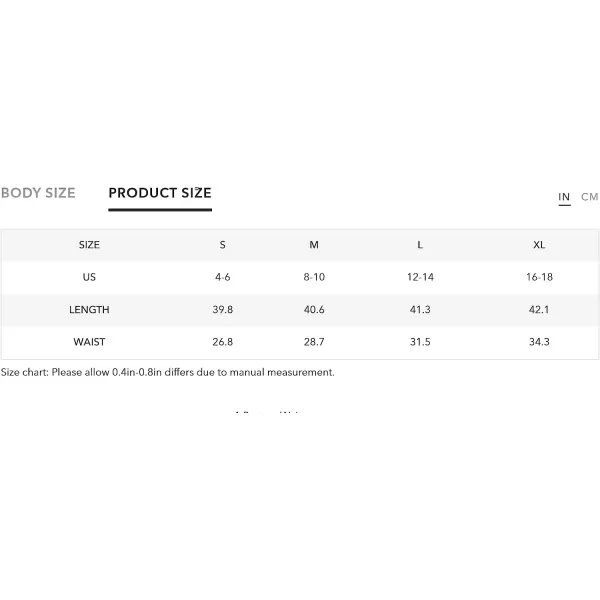This screenshot has height=600, width=600.
Task: Click the size chart measurement note
Action: (168, 372)
